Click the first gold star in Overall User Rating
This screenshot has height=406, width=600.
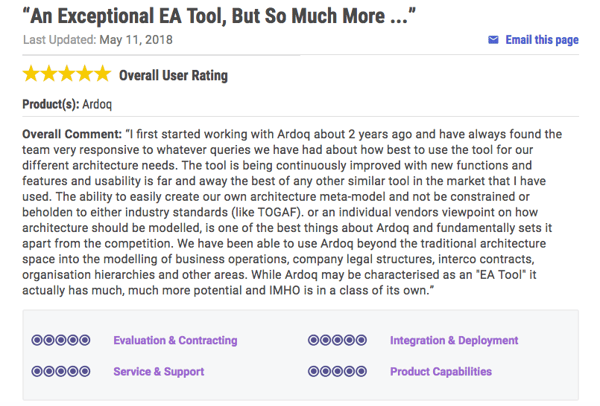(x=31, y=73)
